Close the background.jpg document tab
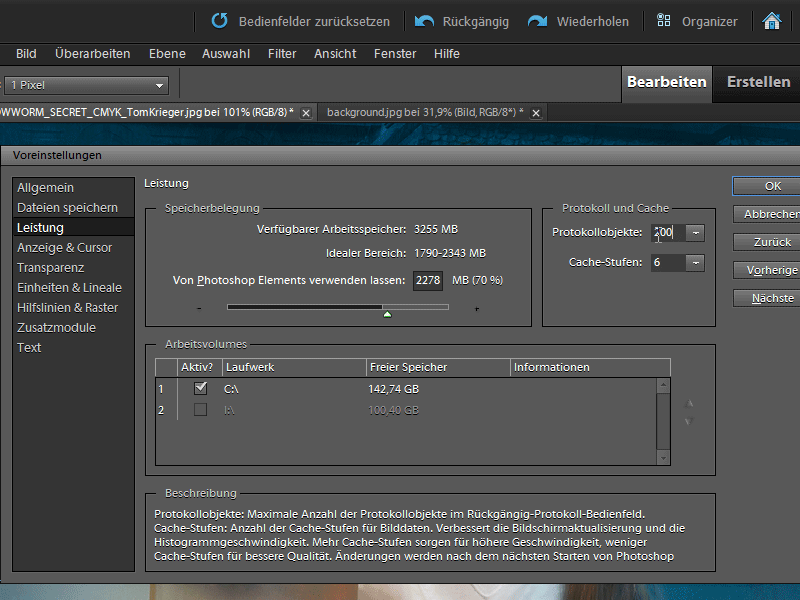 pos(536,113)
